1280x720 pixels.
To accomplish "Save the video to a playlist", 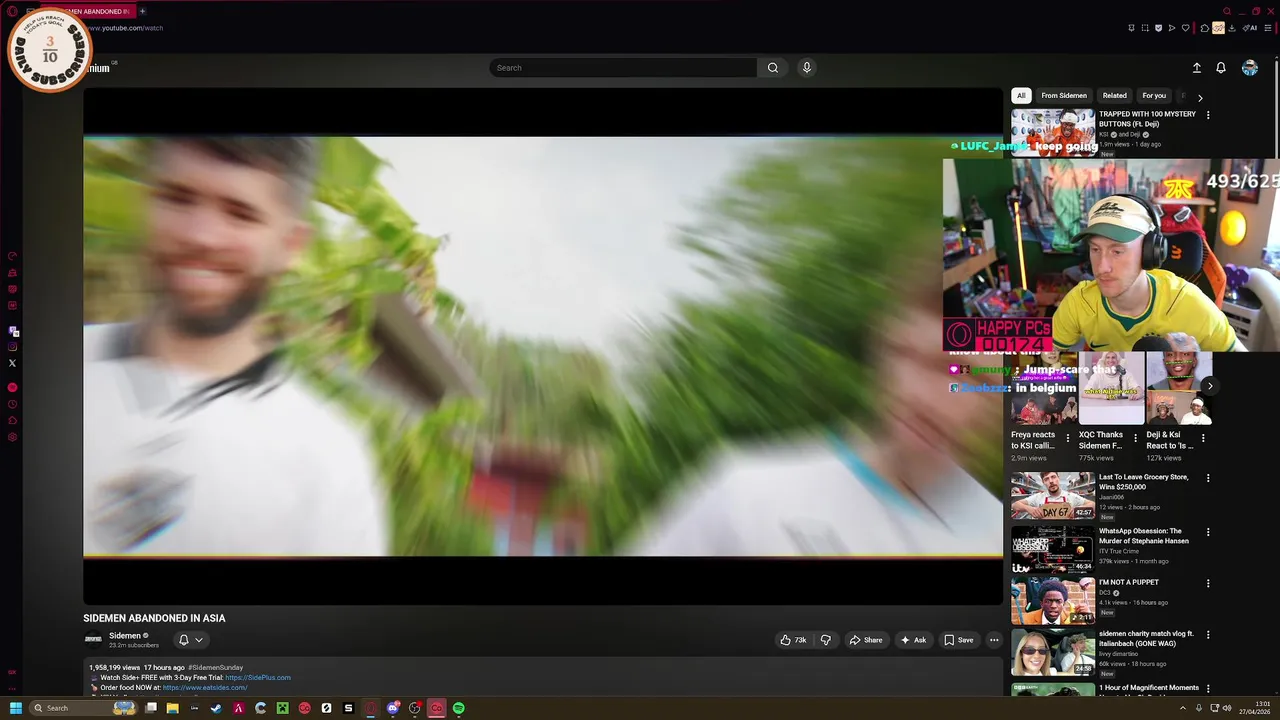I will coord(958,640).
